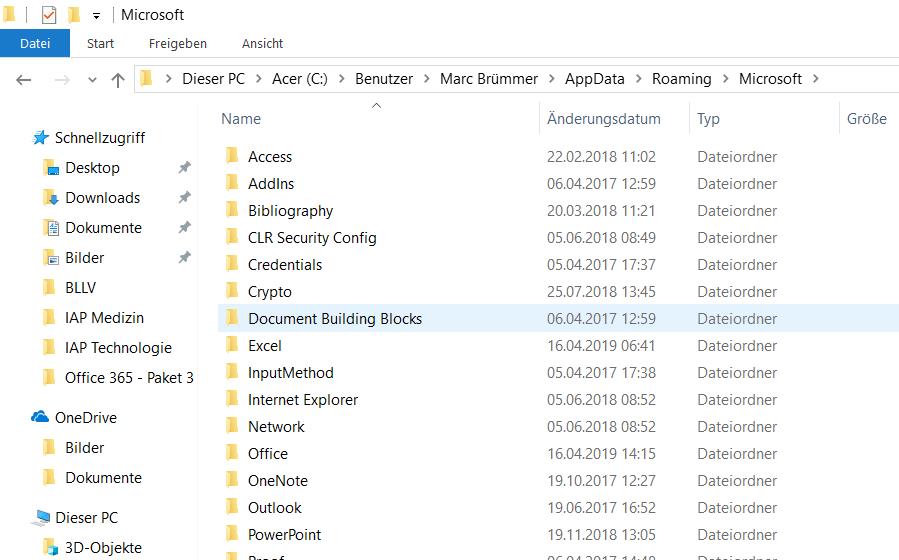The width and height of the screenshot is (899, 560).
Task: Select Office 365 - Paket 3 folder
Action: (129, 378)
